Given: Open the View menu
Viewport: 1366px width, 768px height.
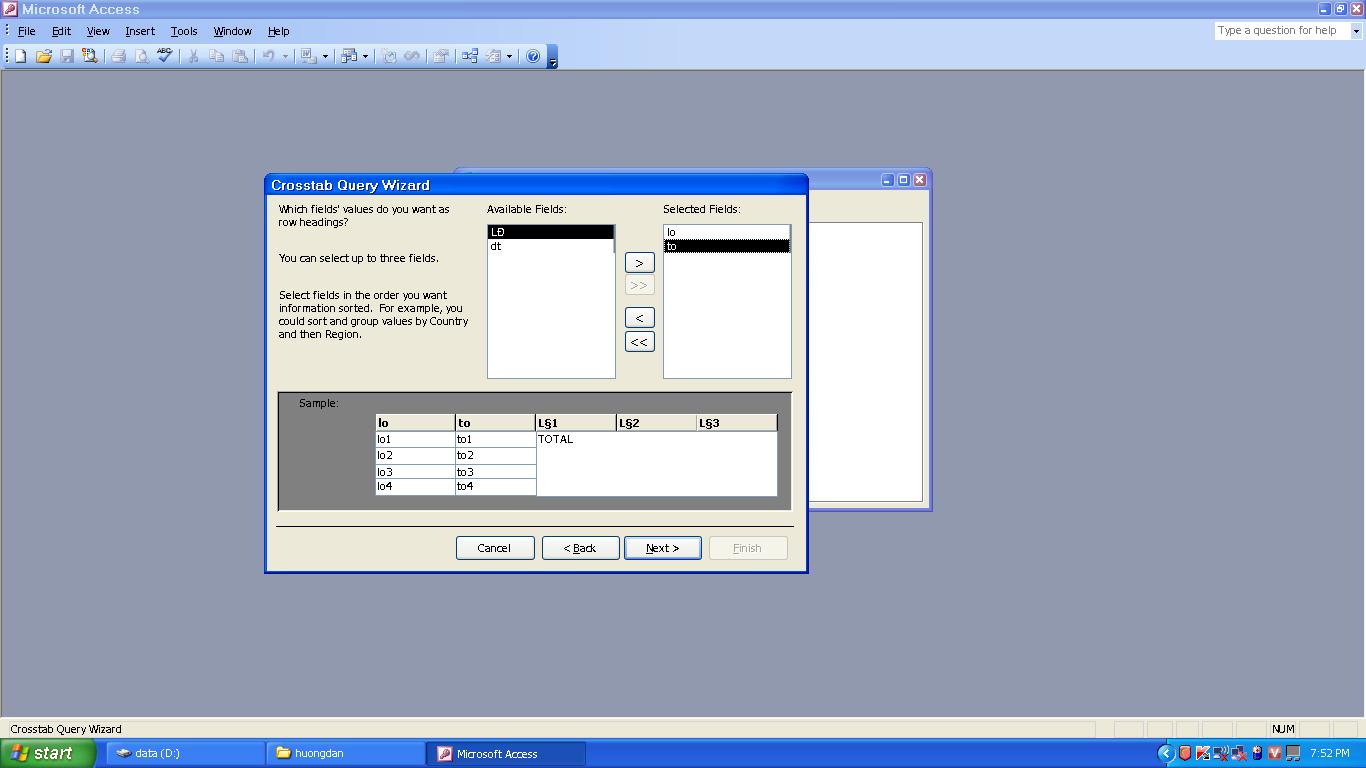Looking at the screenshot, I should coord(98,31).
